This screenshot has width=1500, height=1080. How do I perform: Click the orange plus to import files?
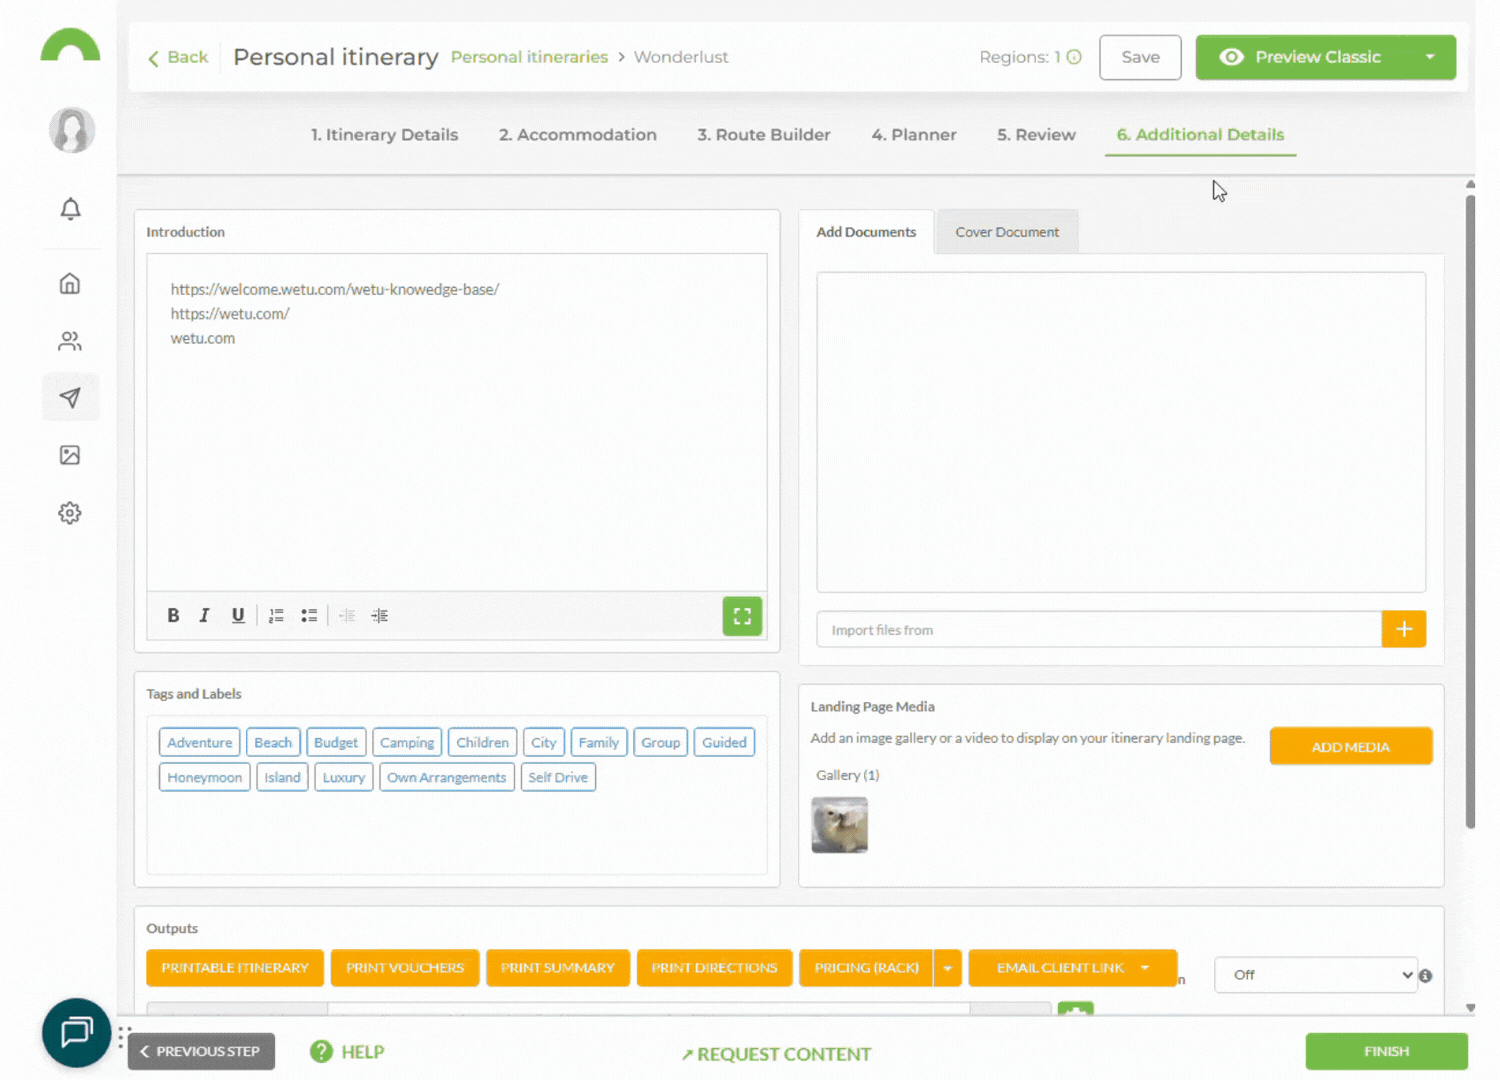(1403, 629)
